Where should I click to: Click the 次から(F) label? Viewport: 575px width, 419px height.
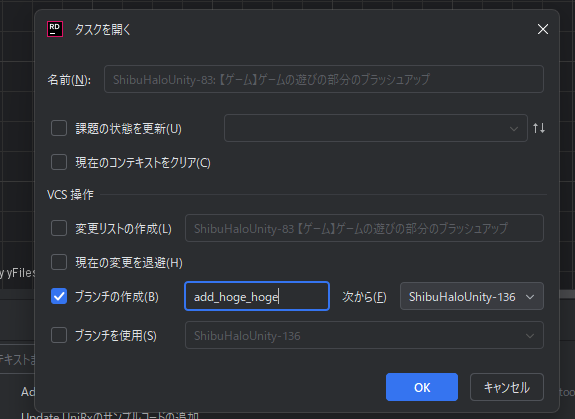364,297
